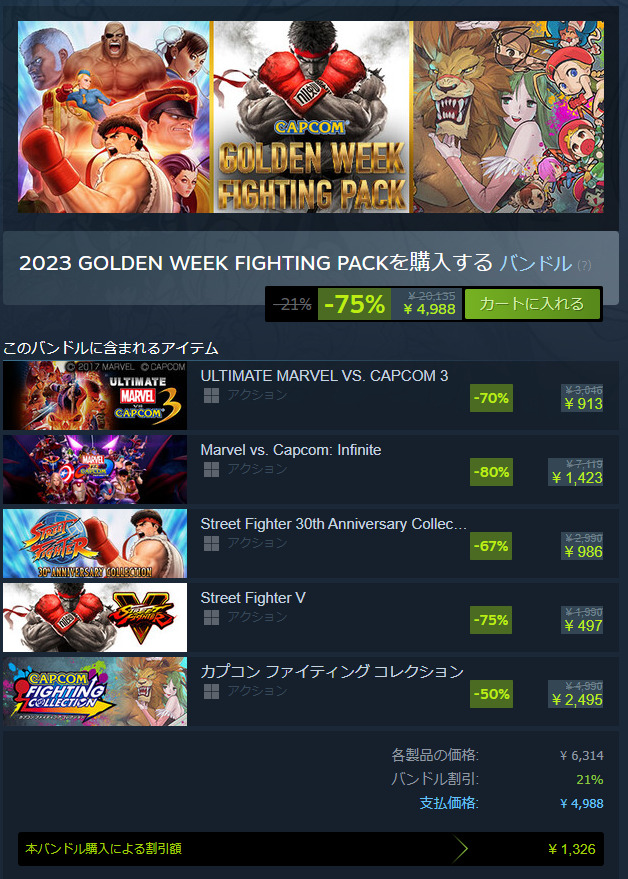
Task: Click the Ultimate Marvel vs. Capcom 3 thumbnail
Action: pos(95,396)
